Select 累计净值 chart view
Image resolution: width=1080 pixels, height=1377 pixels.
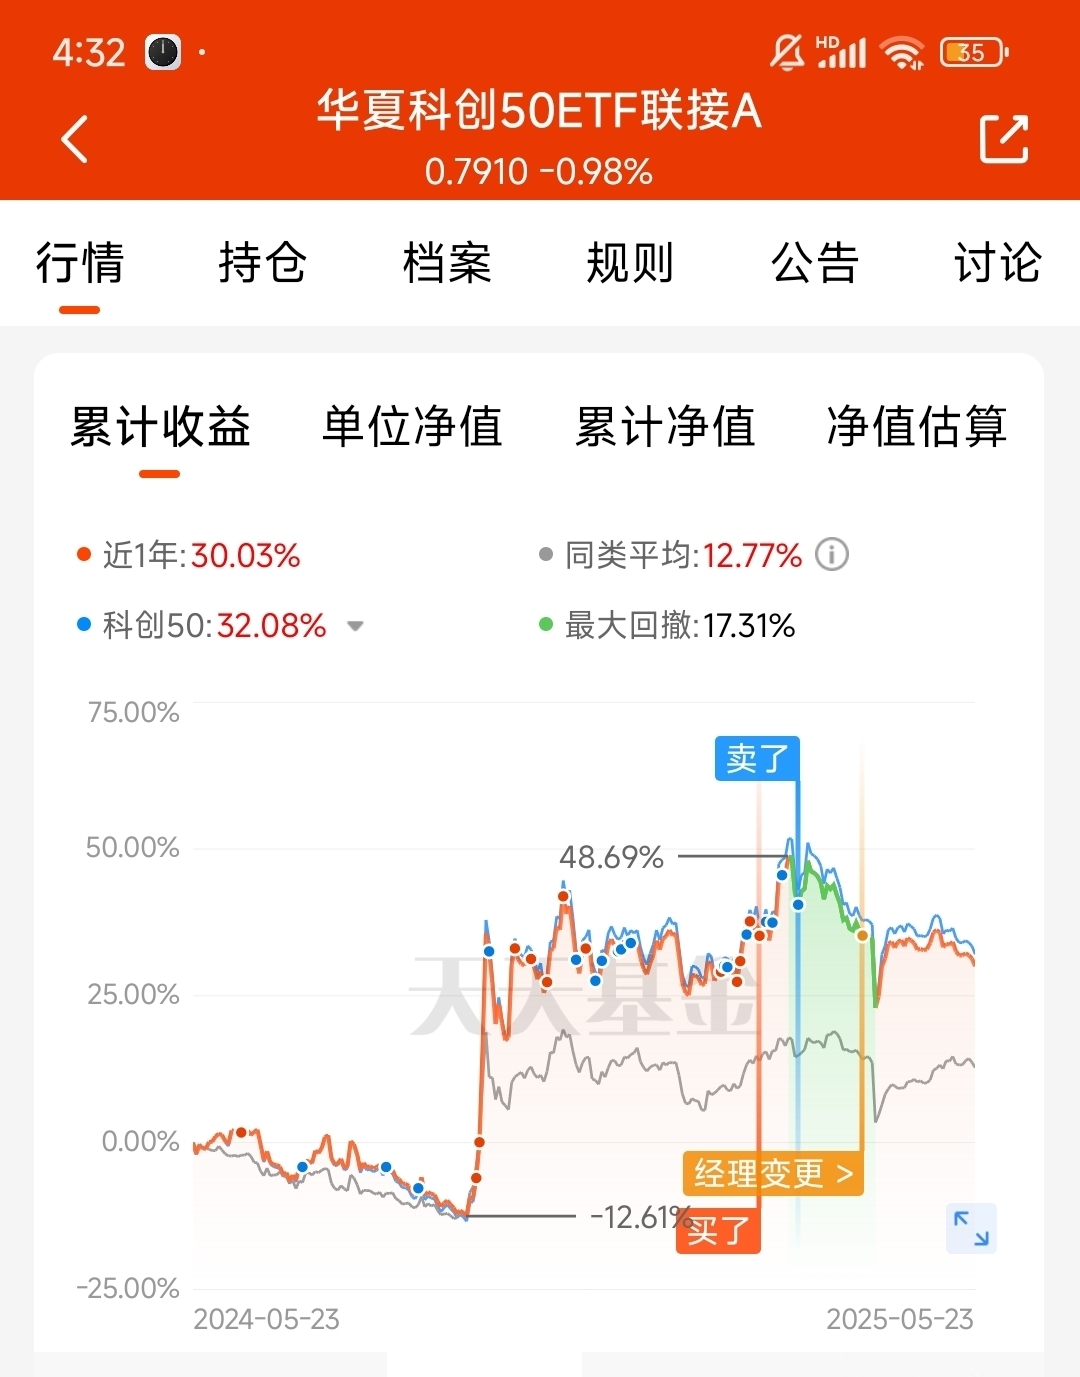[x=665, y=427]
